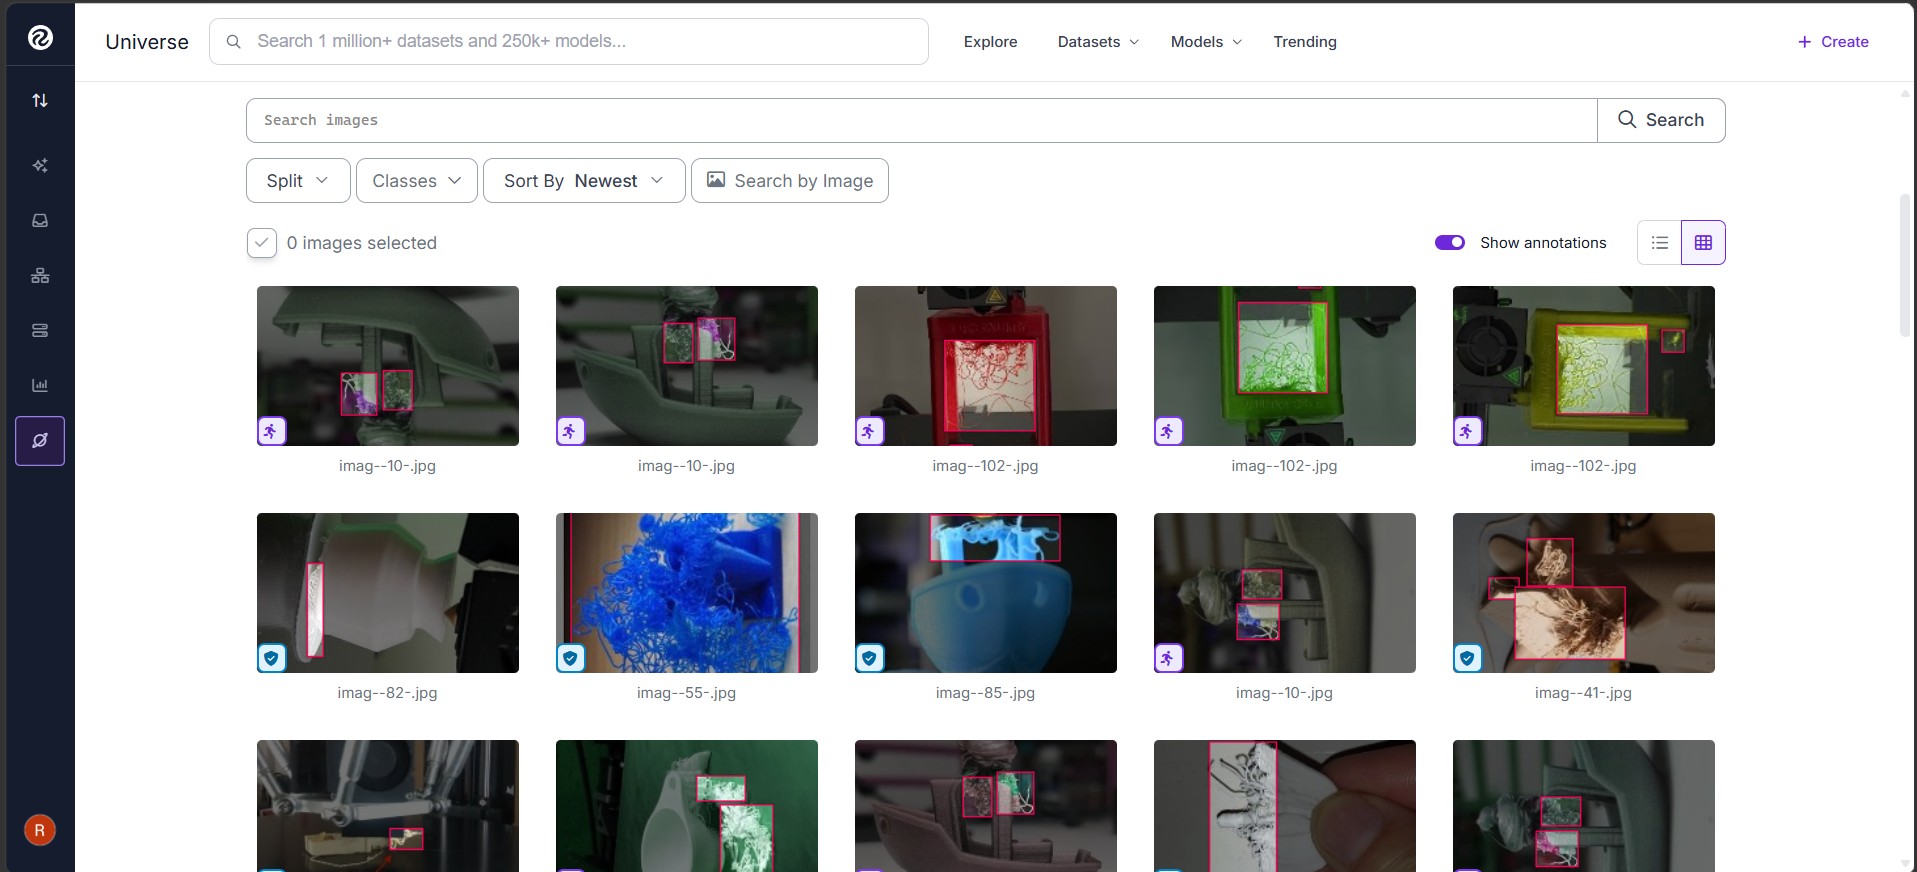The height and width of the screenshot is (872, 1917).
Task: Check the select all images checkbox
Action: coord(262,243)
